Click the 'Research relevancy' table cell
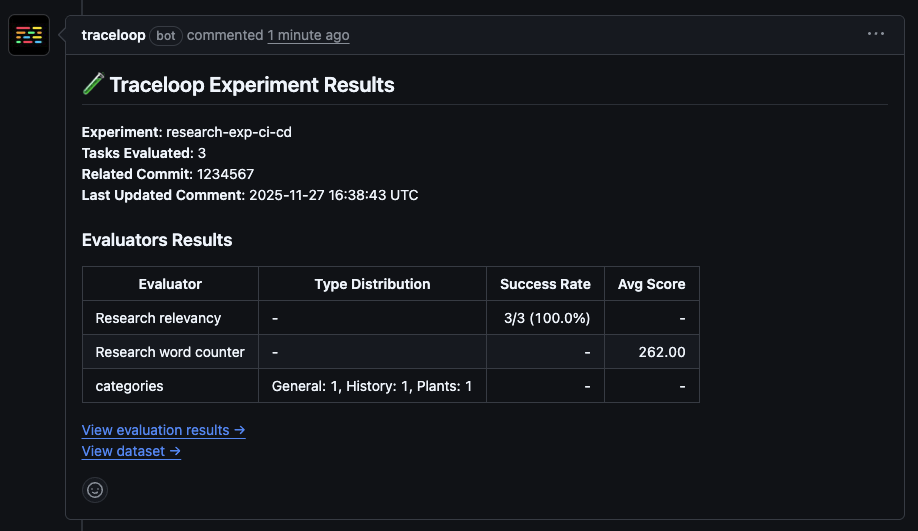 (170, 318)
